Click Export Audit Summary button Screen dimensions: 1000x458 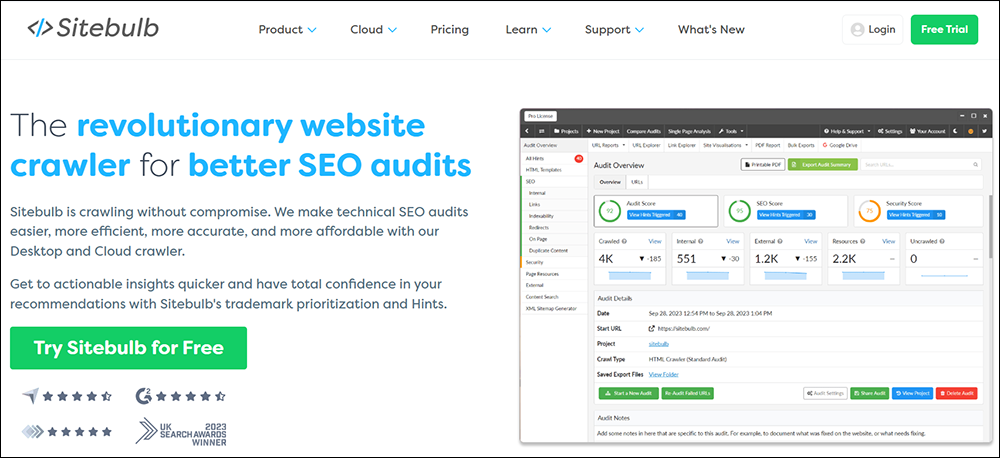click(822, 165)
